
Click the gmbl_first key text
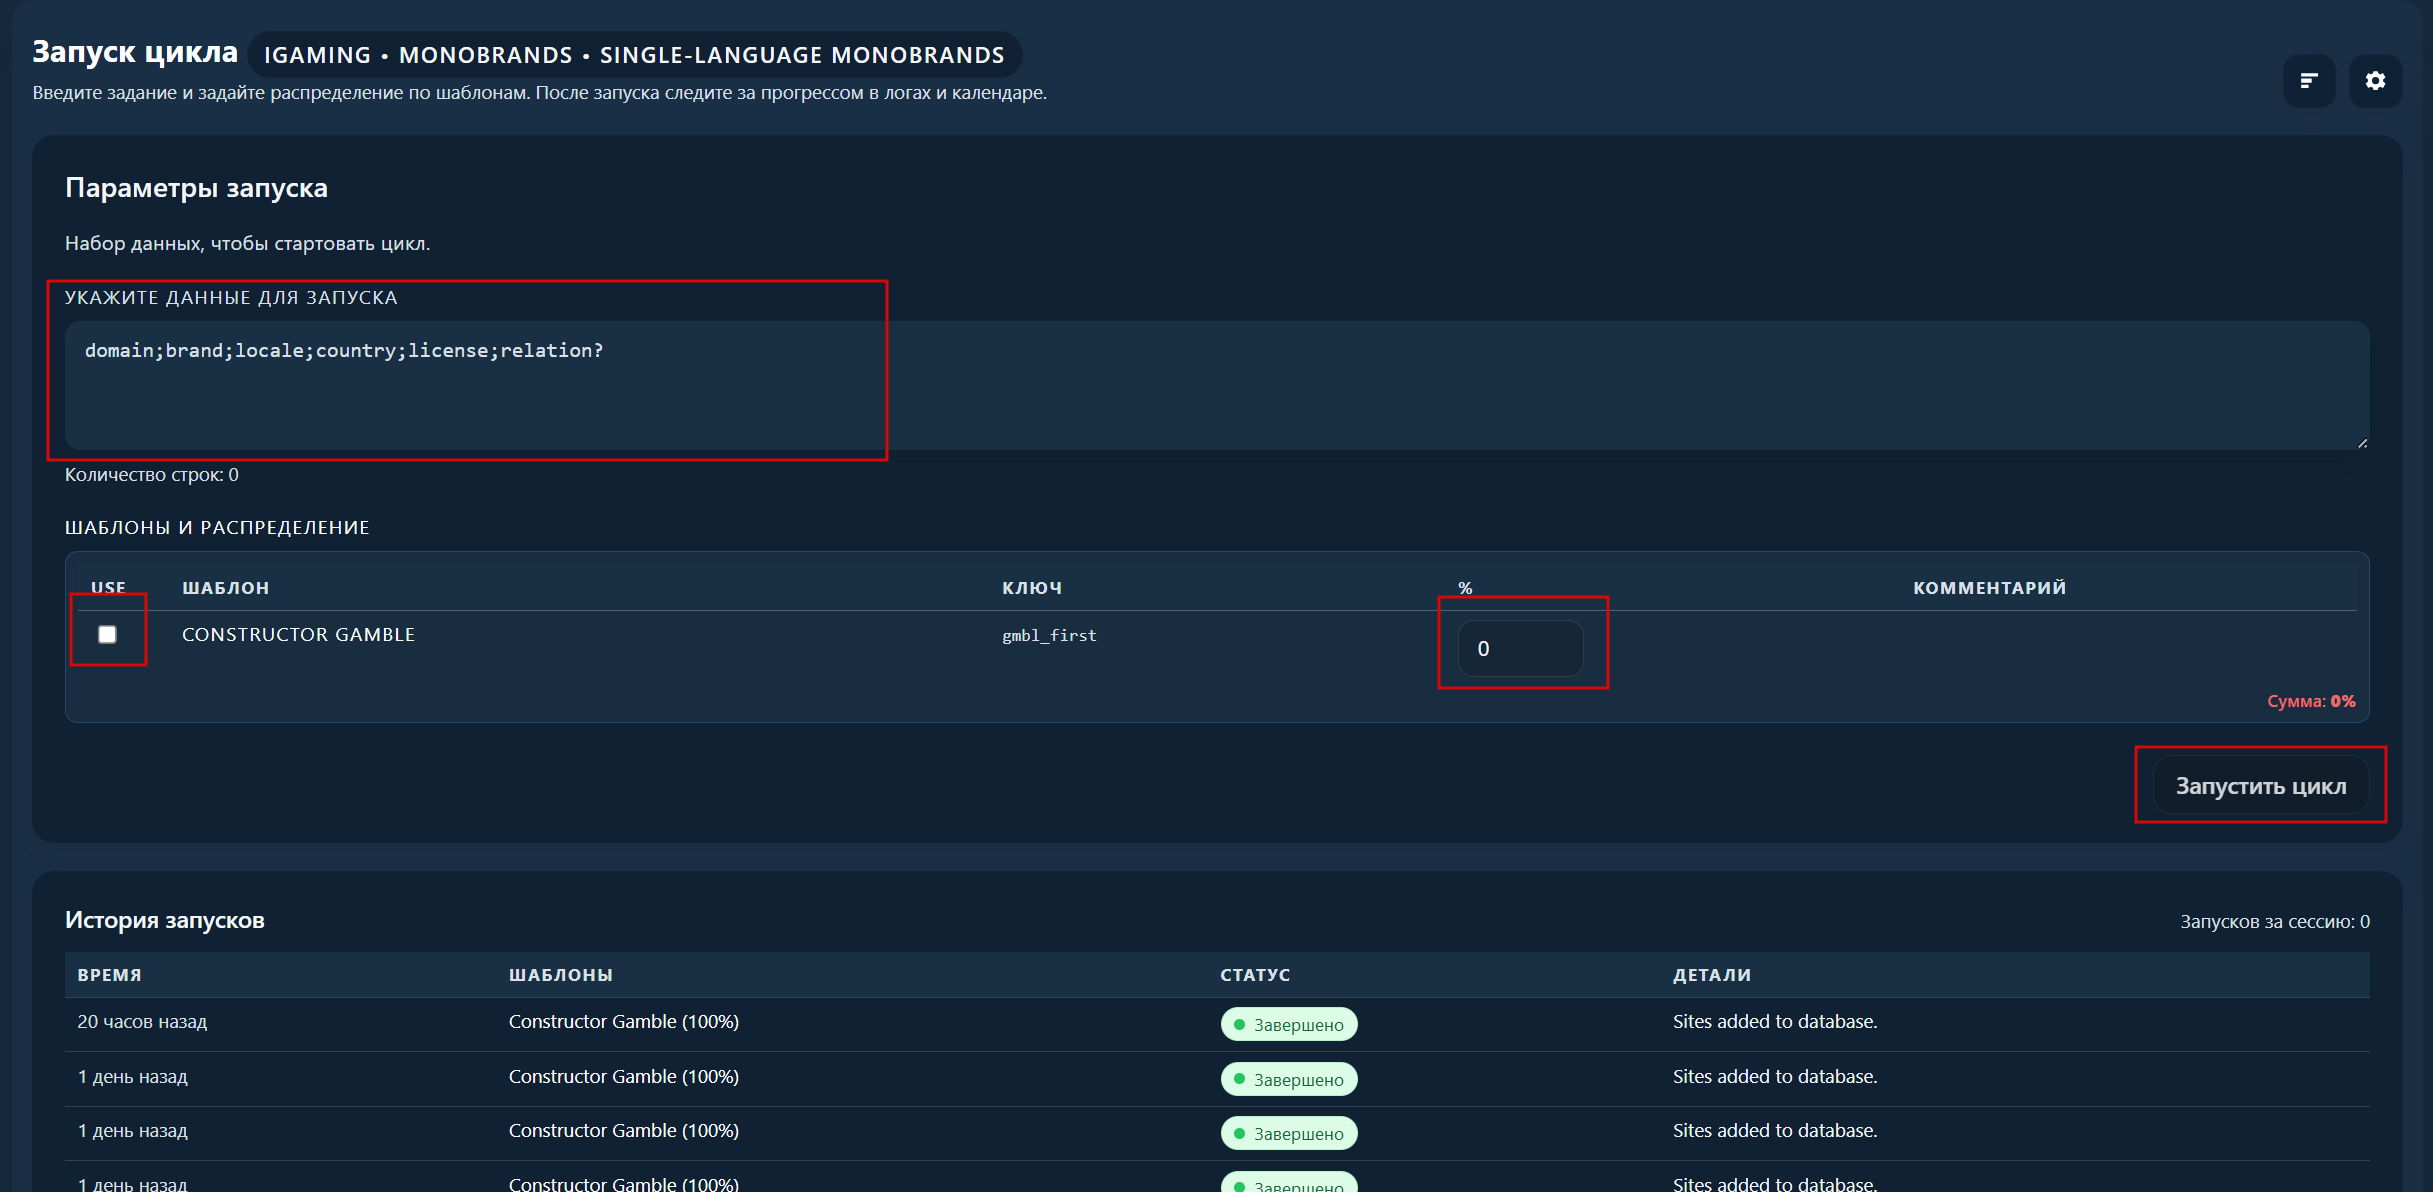click(1049, 636)
